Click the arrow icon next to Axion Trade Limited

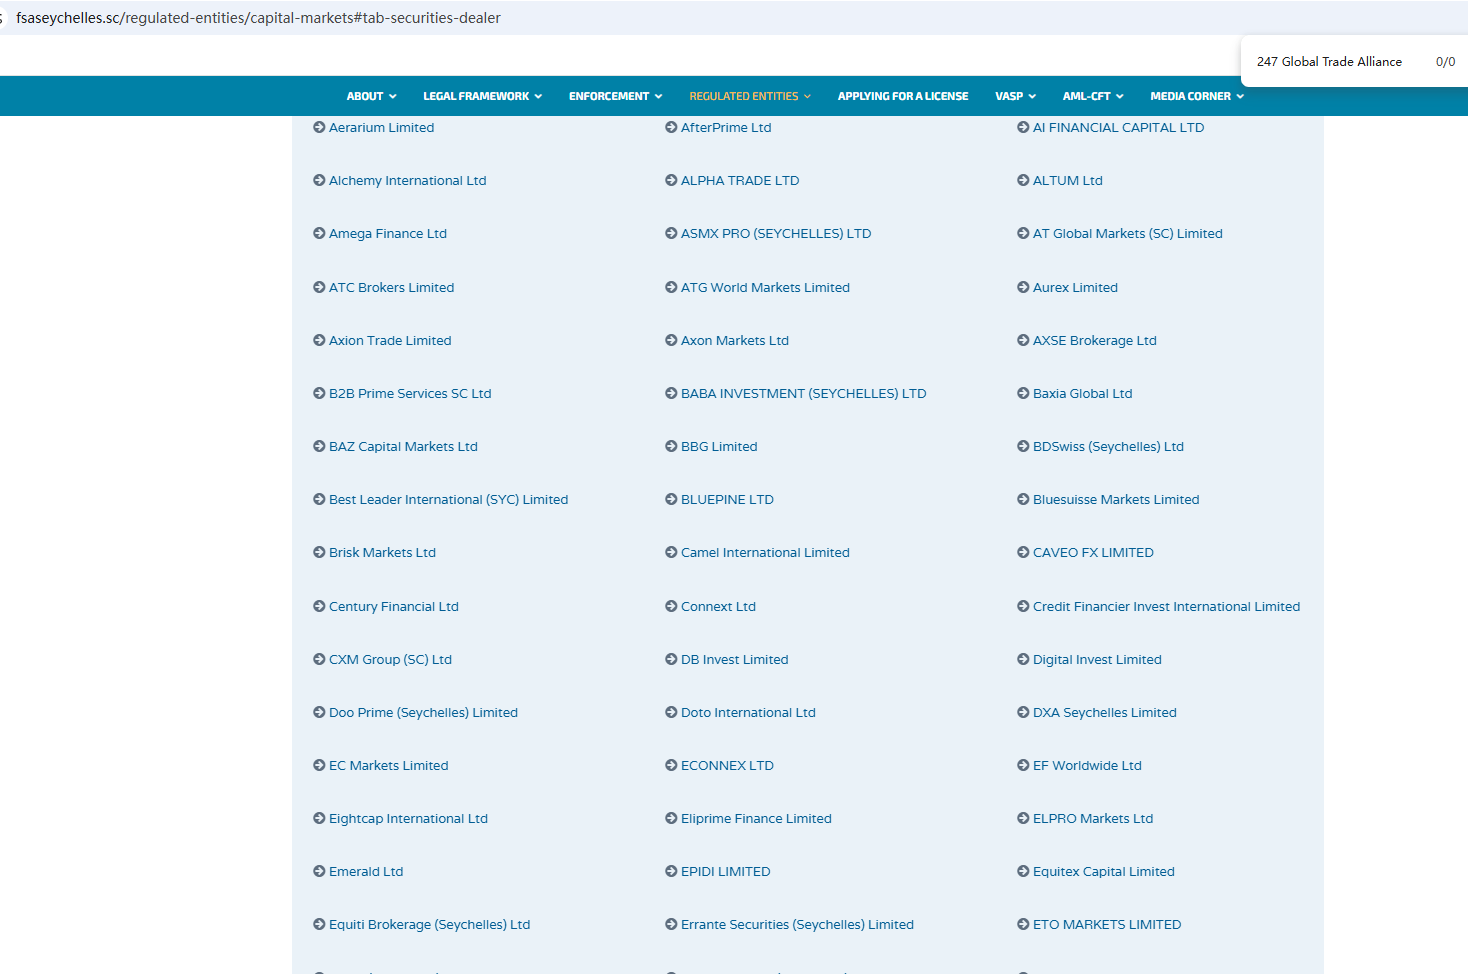point(319,340)
